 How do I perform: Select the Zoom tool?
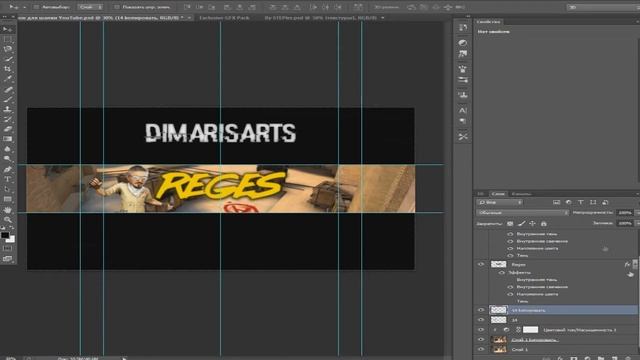8,220
